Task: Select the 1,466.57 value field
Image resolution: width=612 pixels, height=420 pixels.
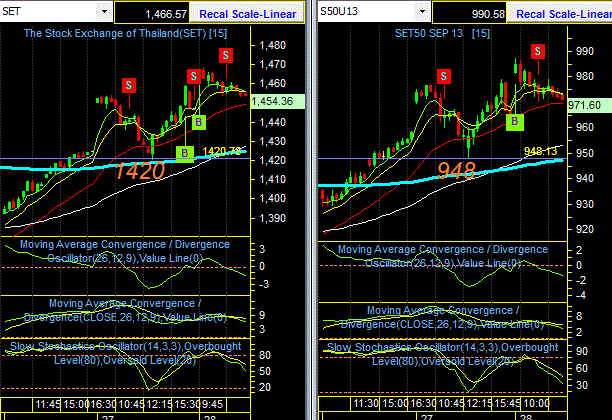Action: coord(152,14)
